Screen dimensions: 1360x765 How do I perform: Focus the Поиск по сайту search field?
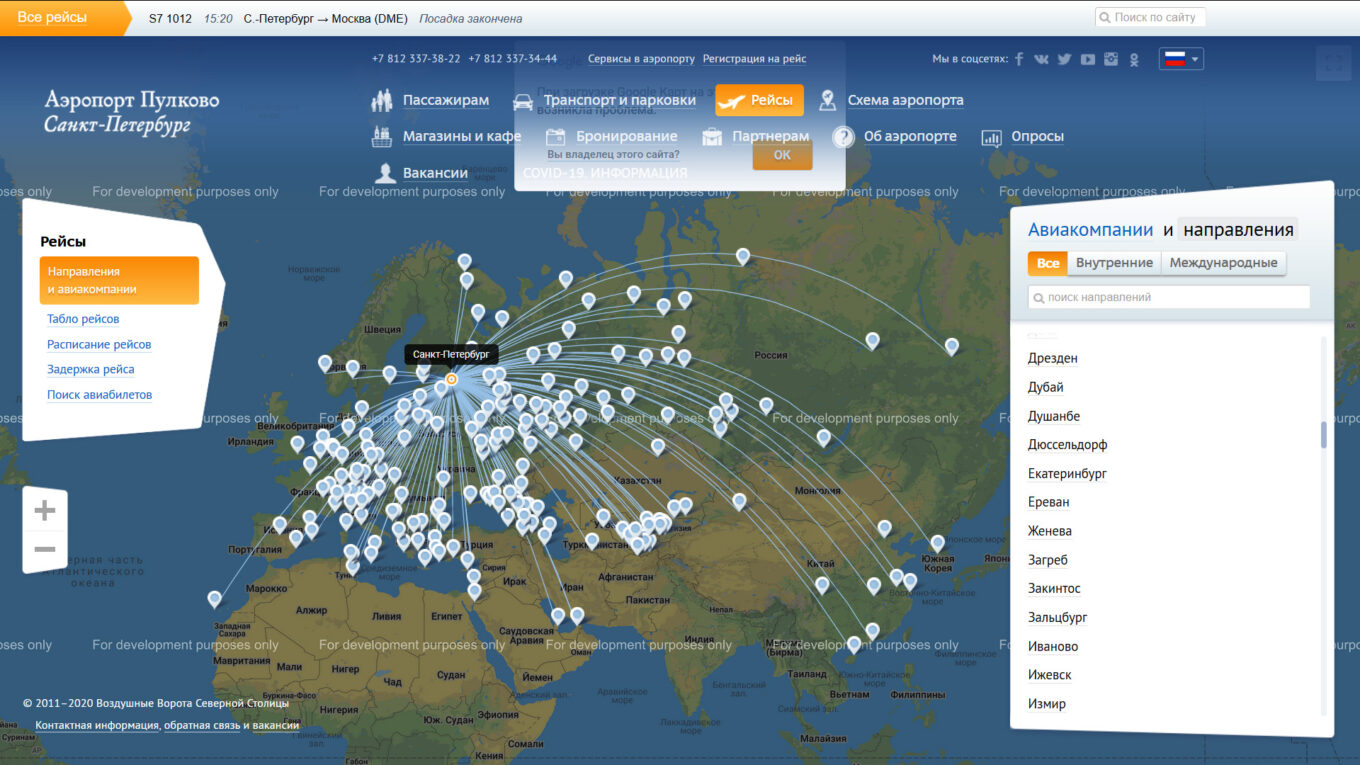(x=1150, y=17)
